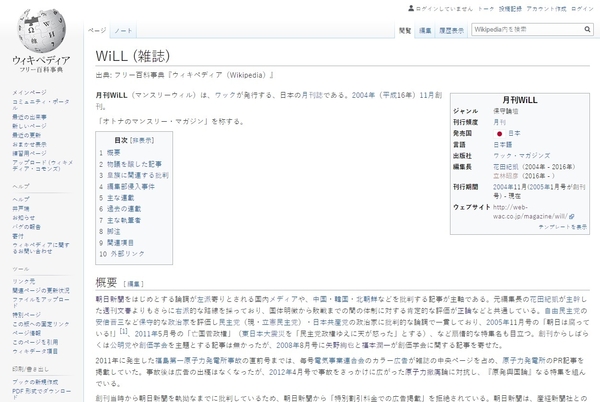Jump to contents item 1 概要
Image resolution: width=600 pixels, height=402 pixels.
[x=110, y=153]
